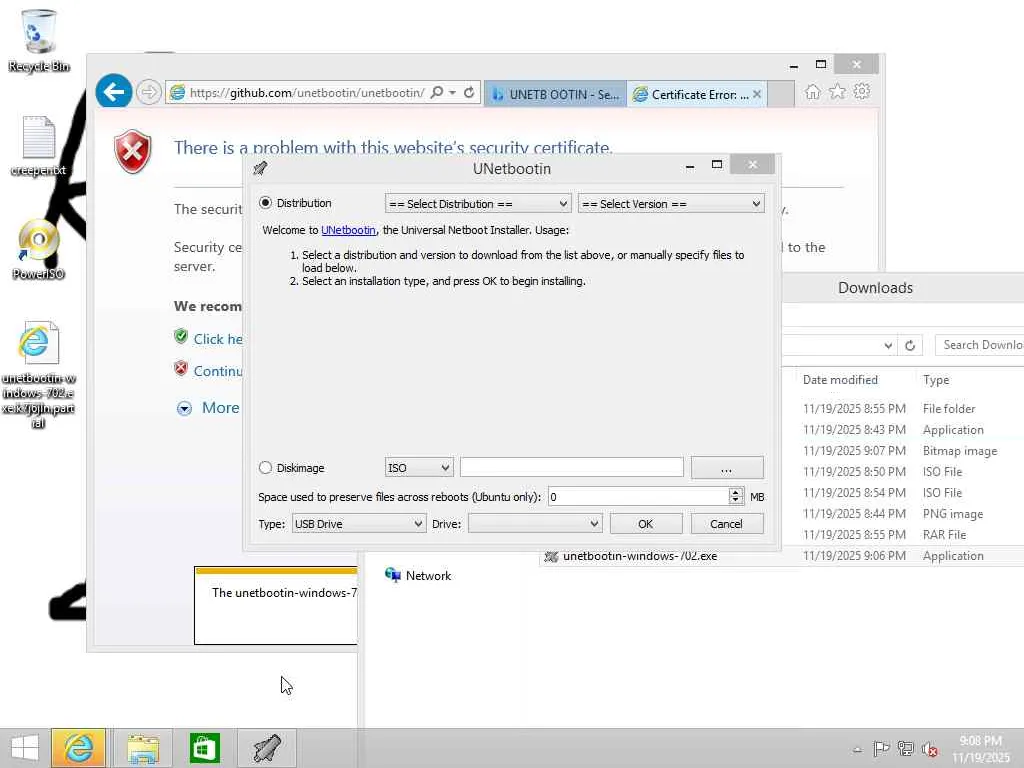Click the muted volume tray icon
Viewport: 1024px width, 768px height.
(930, 749)
